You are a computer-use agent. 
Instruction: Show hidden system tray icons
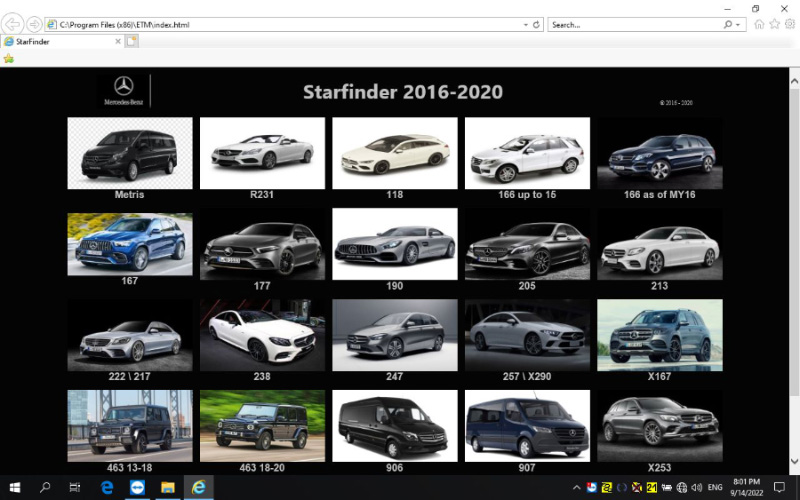coord(577,488)
